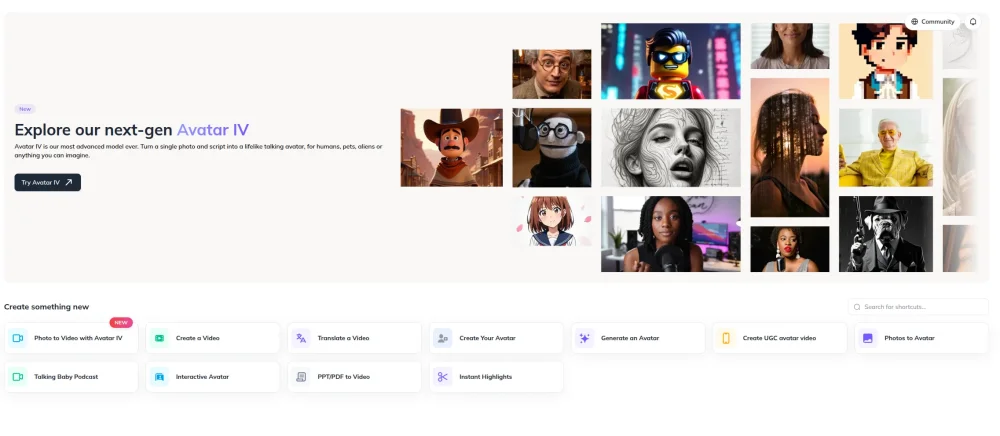
Task: Click the Instant Highlights scissors icon
Action: coord(443,377)
